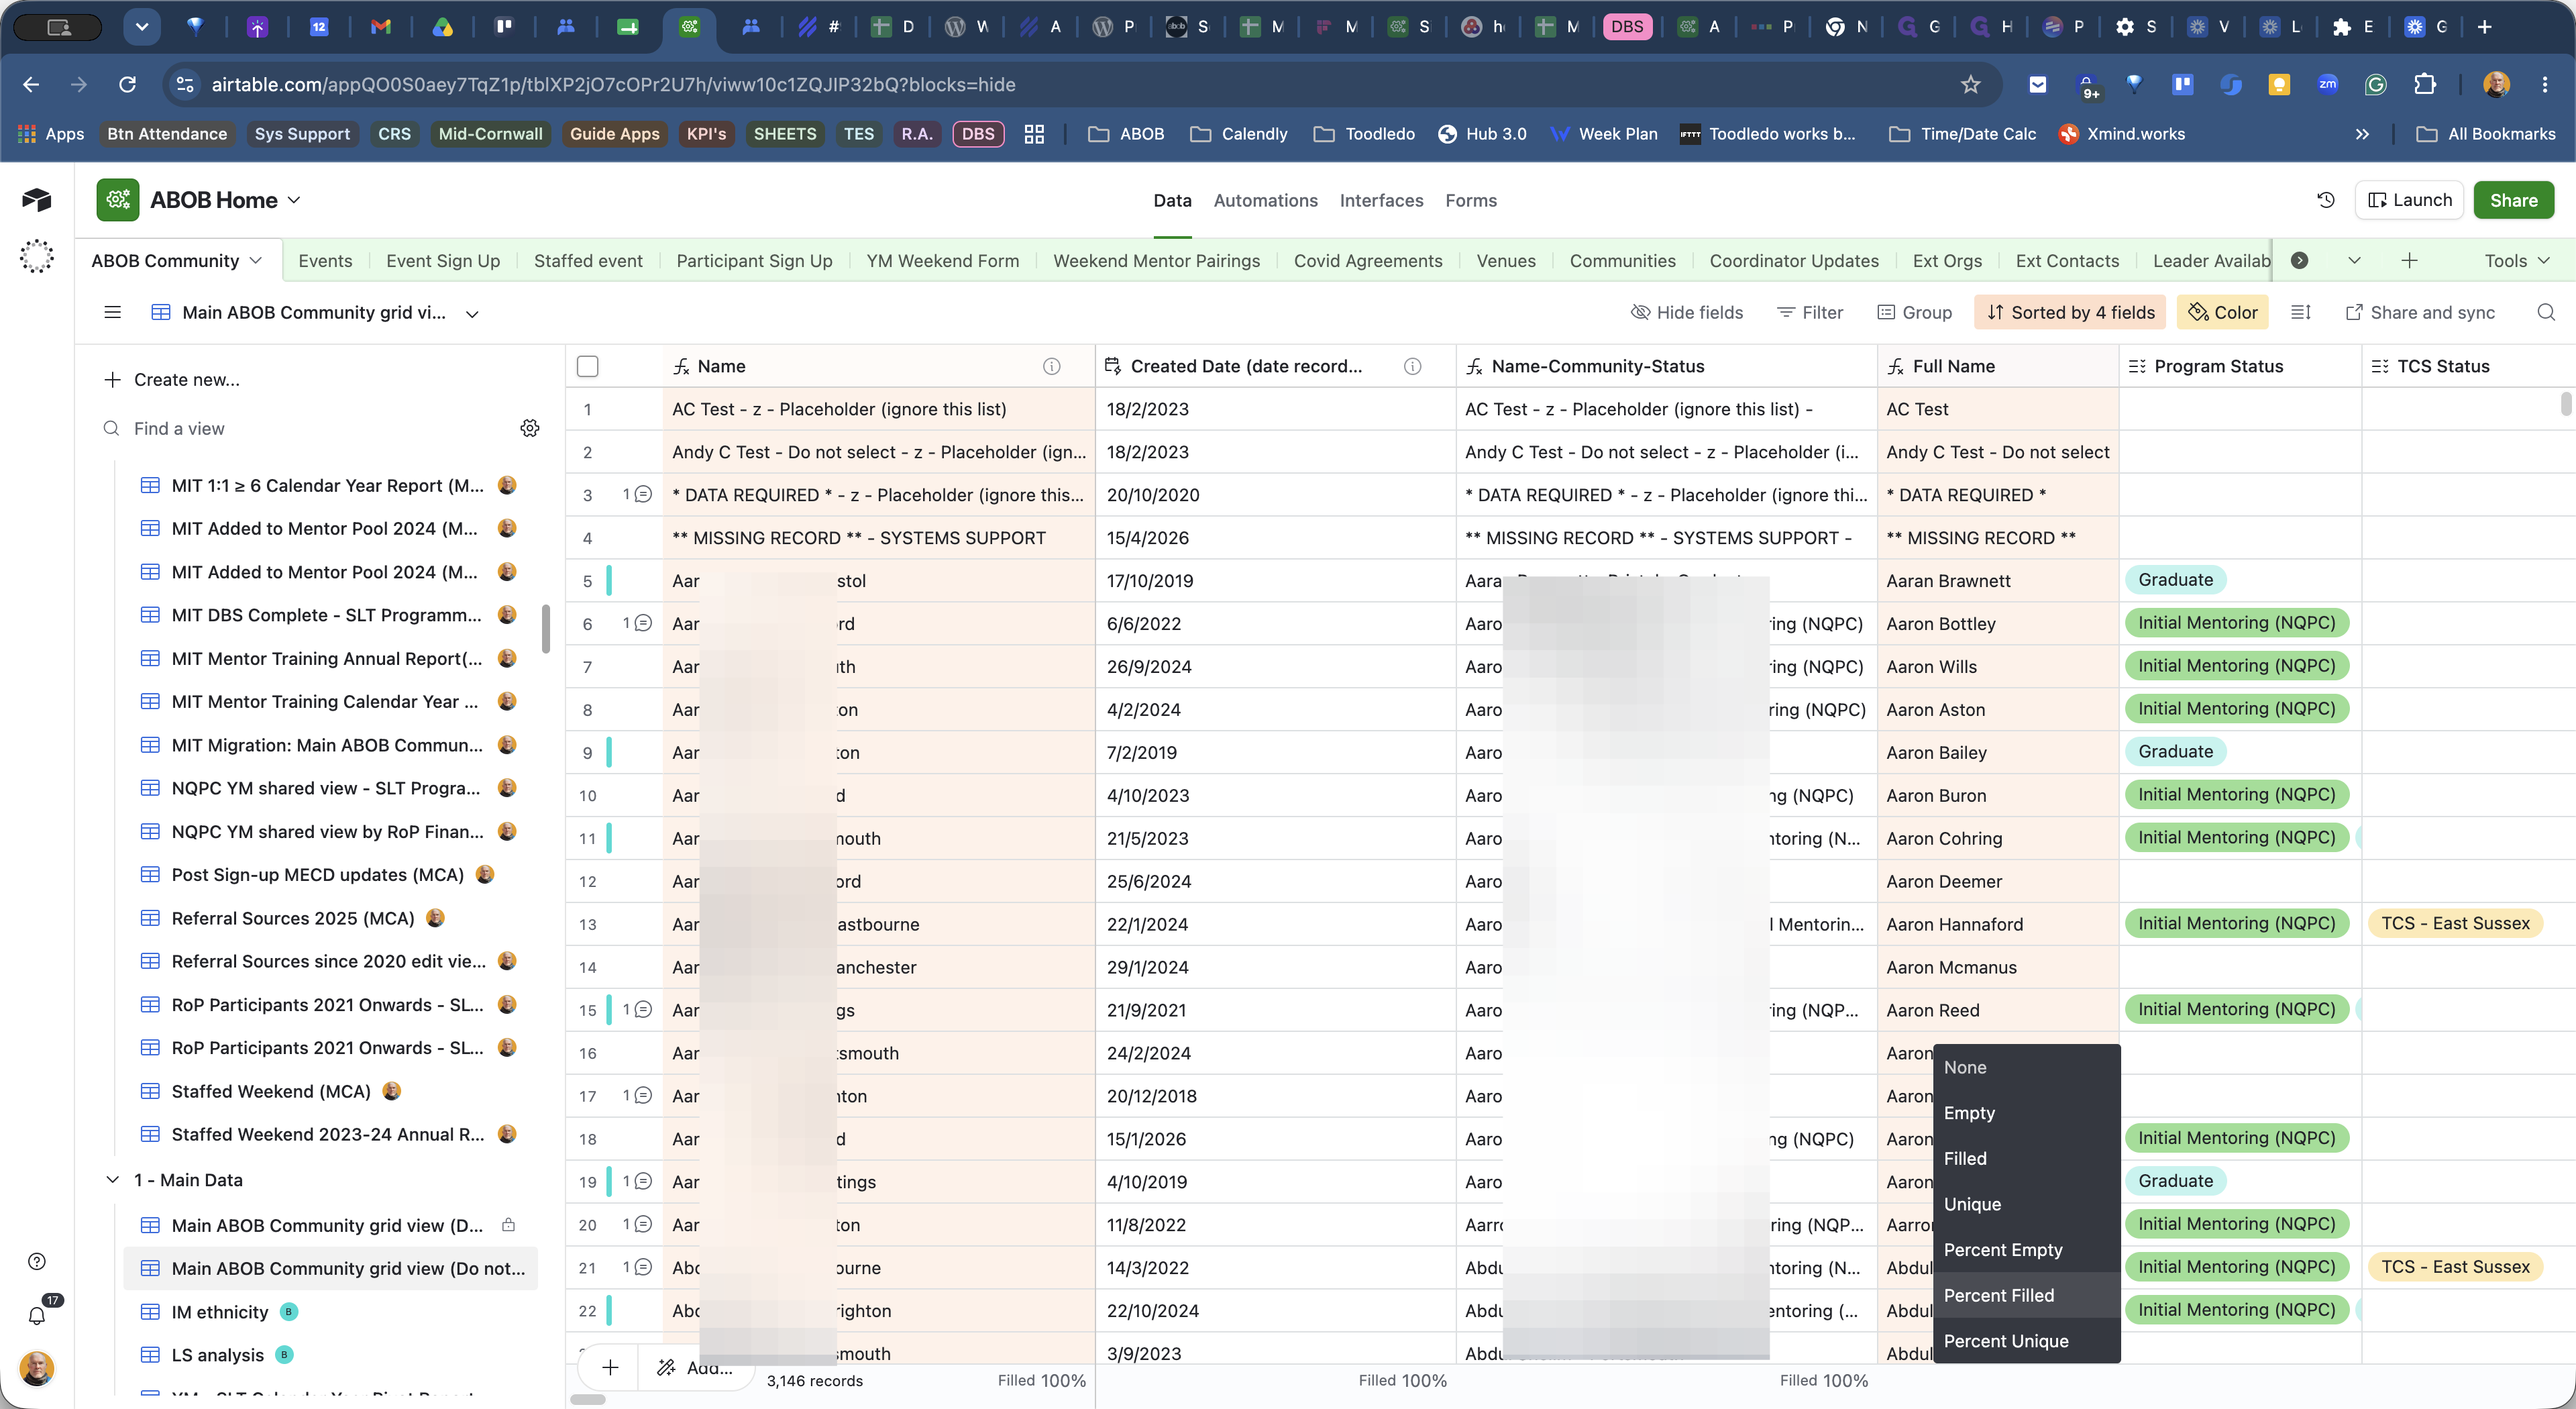Click the Share button

[2513, 200]
